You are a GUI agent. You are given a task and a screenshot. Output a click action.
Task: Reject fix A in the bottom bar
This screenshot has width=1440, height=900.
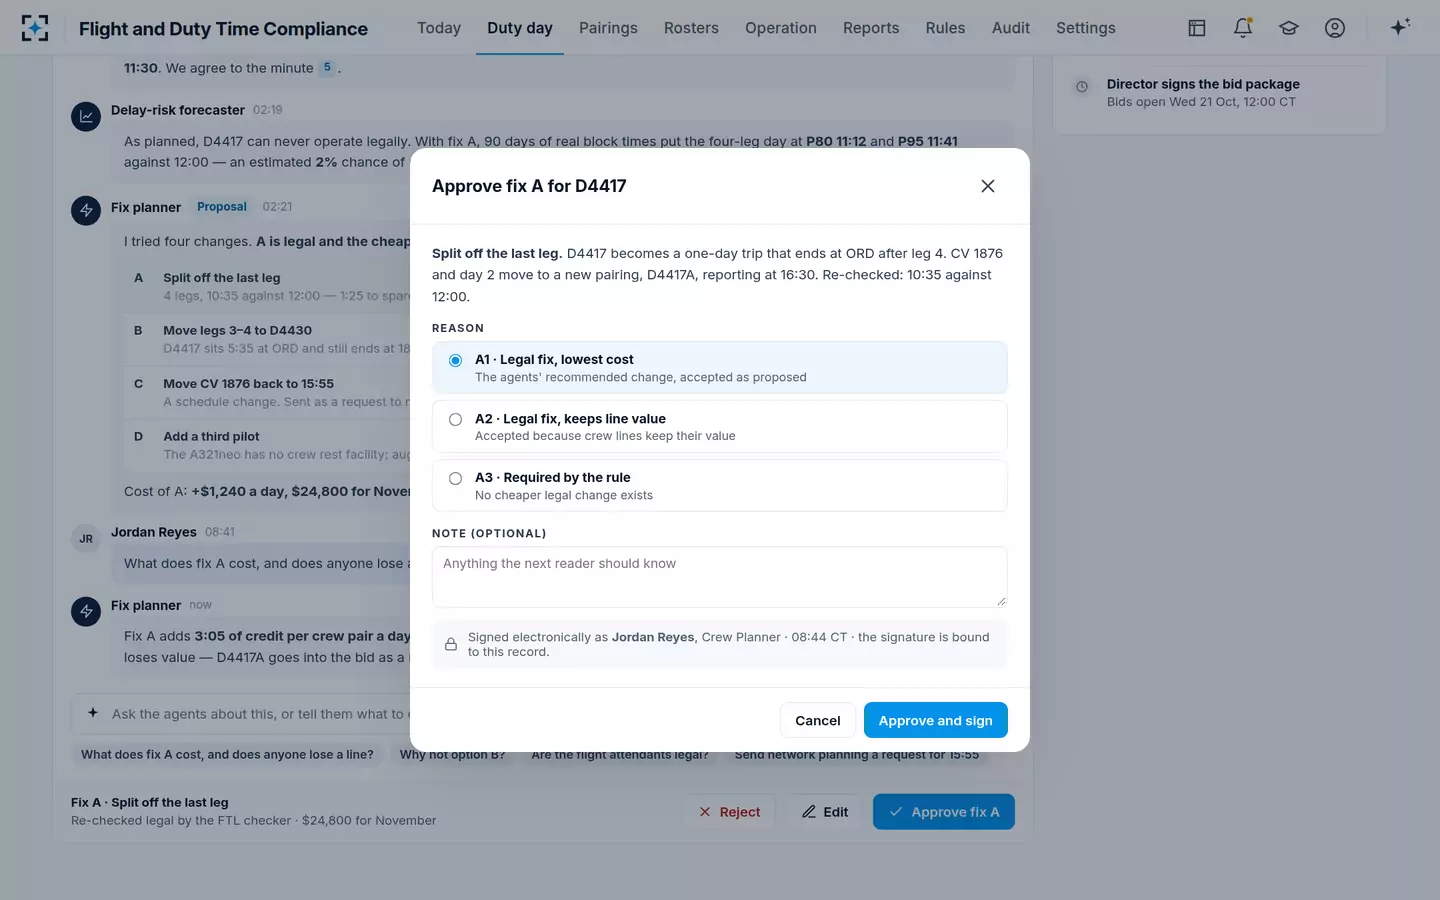click(730, 812)
